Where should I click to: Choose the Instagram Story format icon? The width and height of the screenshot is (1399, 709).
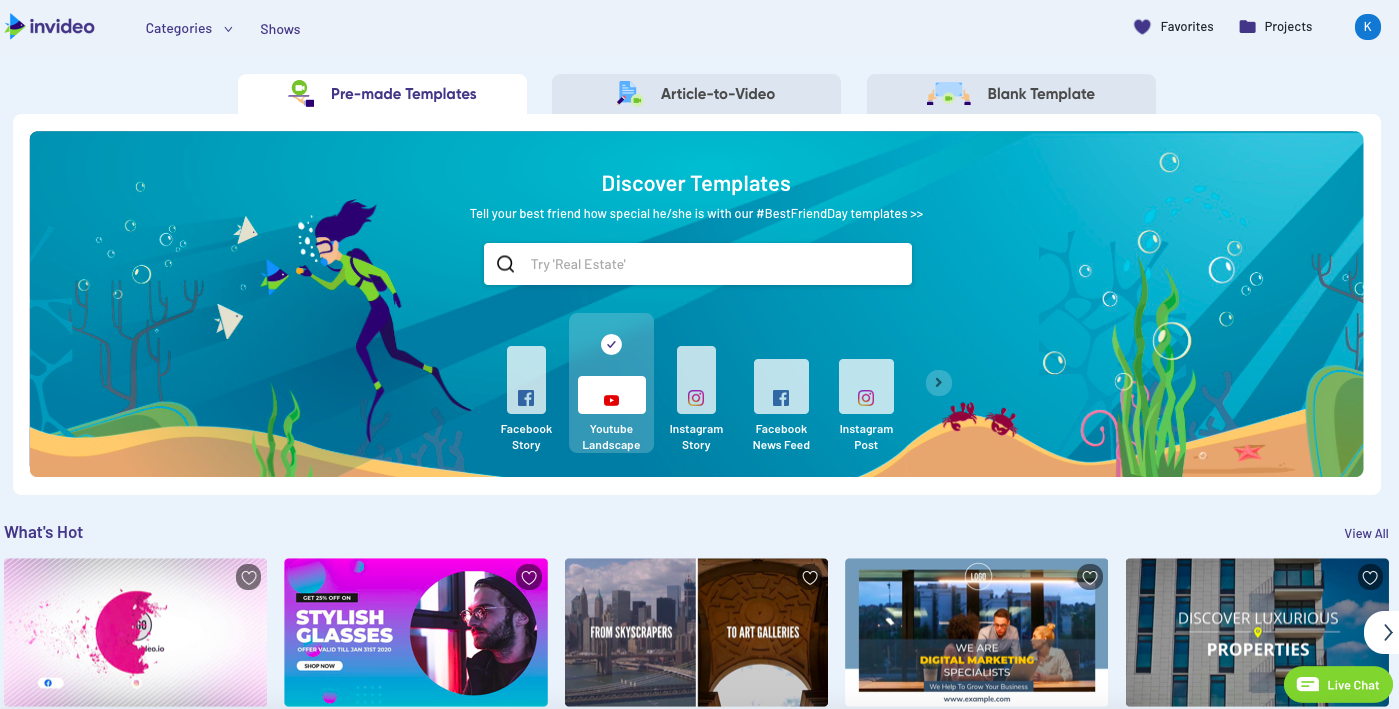point(696,397)
